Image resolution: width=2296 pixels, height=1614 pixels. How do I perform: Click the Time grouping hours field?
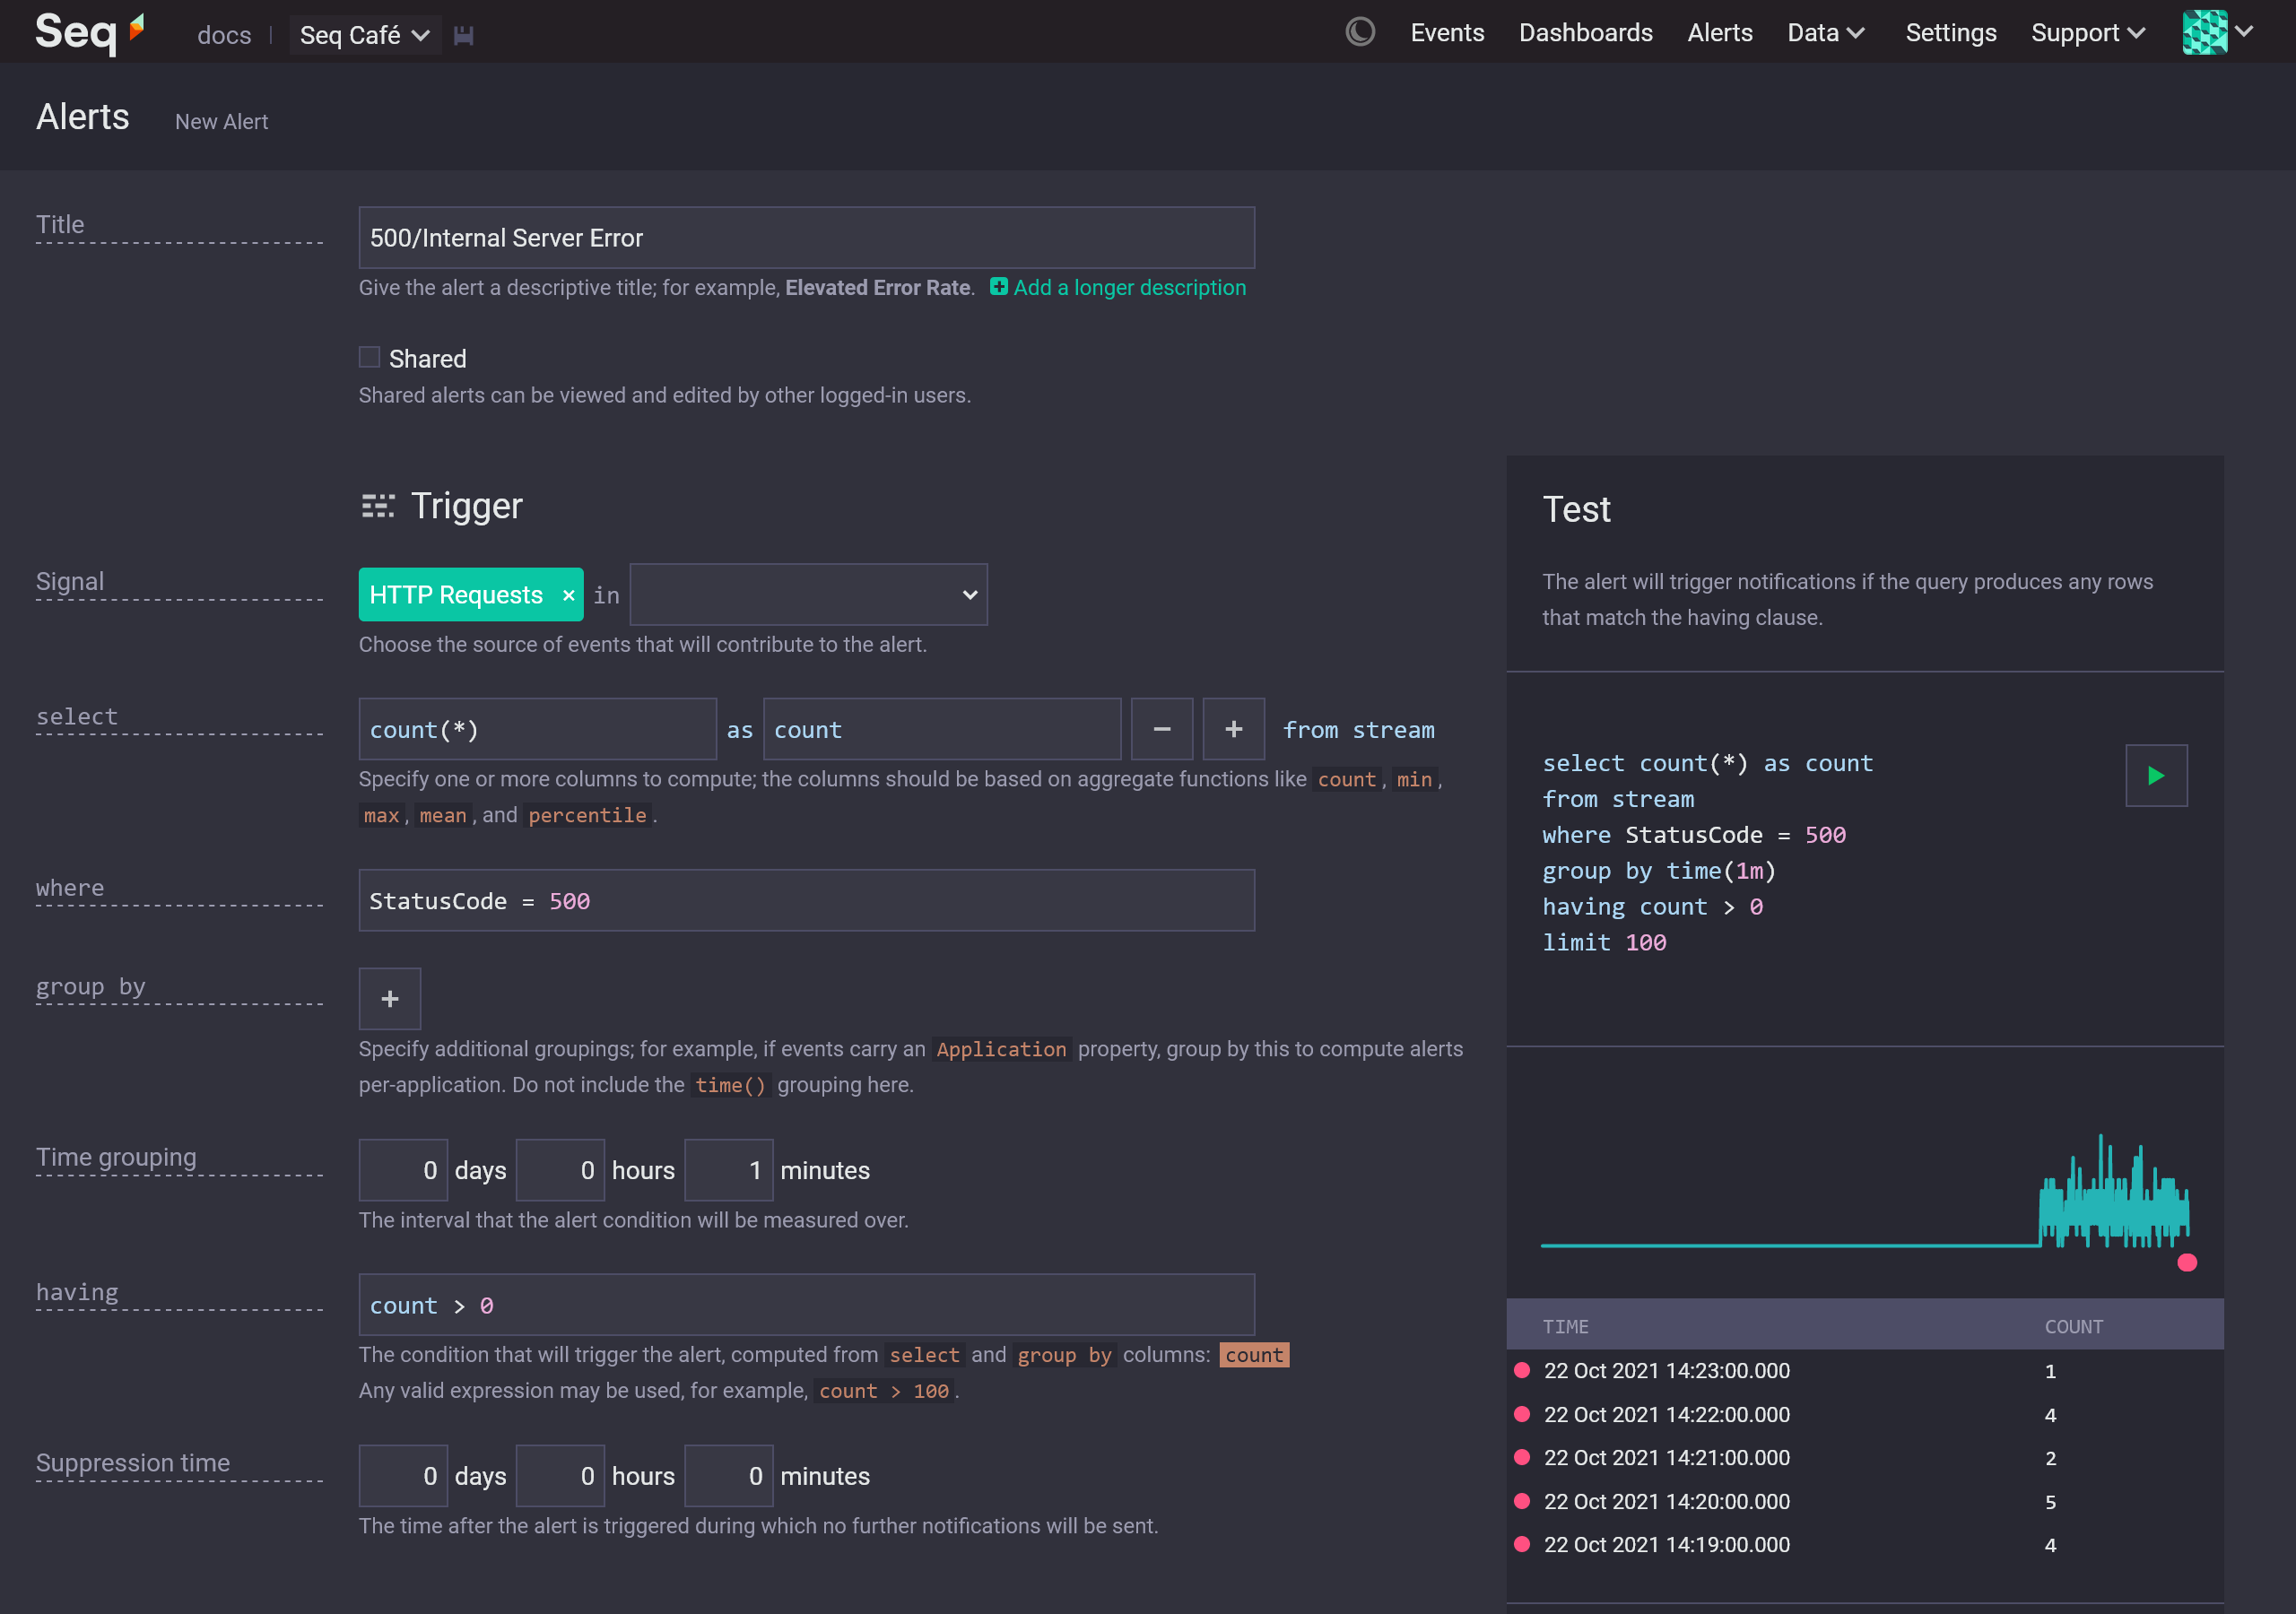click(560, 1169)
